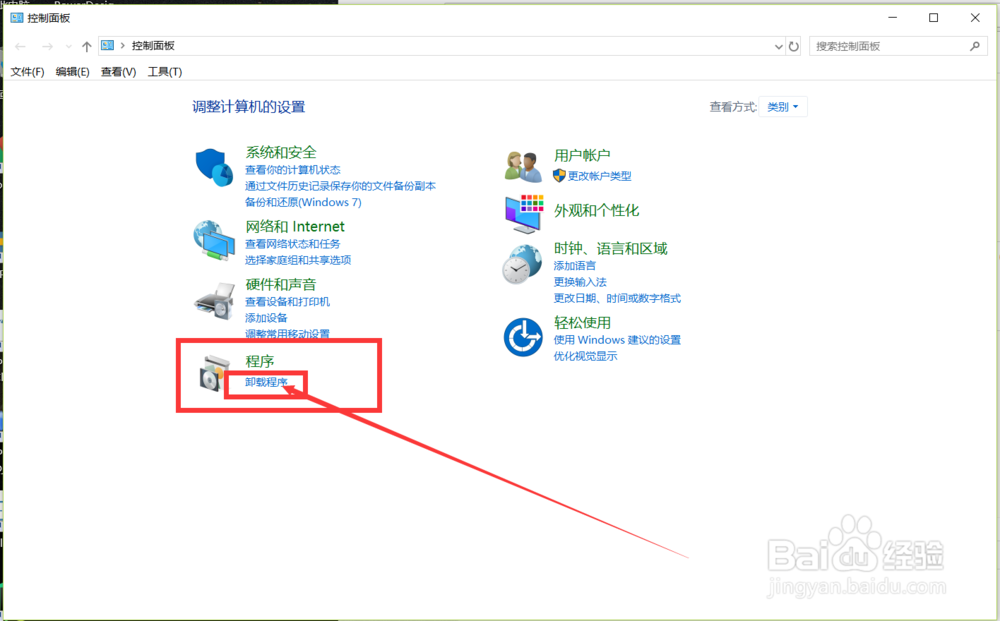Click 查看你的计算机状态 link

coord(293,170)
